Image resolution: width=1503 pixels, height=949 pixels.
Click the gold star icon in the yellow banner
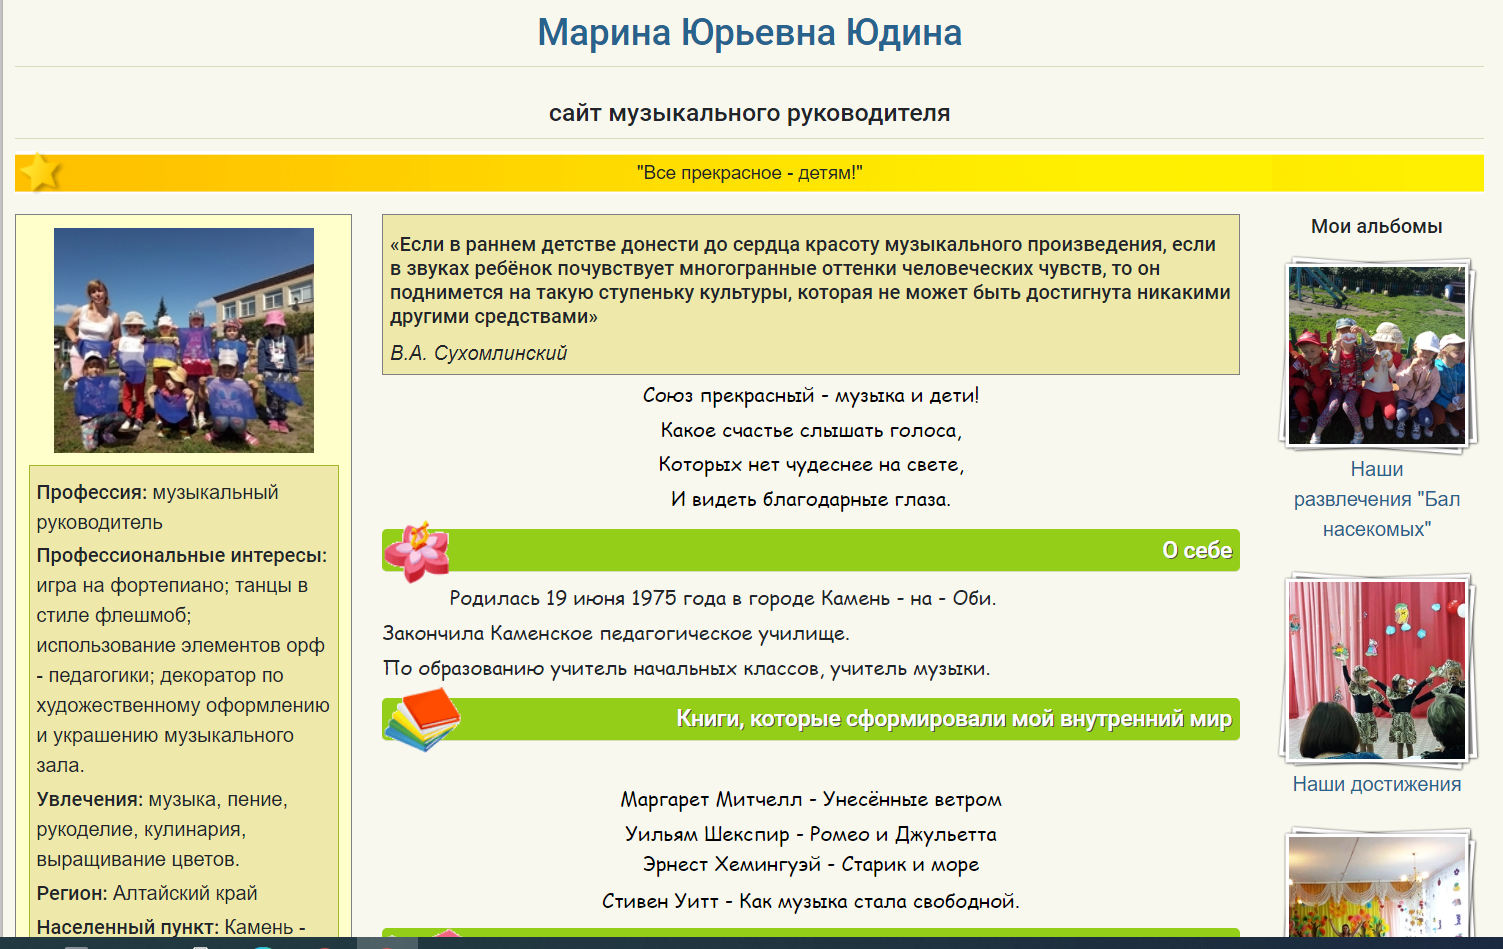pyautogui.click(x=41, y=172)
